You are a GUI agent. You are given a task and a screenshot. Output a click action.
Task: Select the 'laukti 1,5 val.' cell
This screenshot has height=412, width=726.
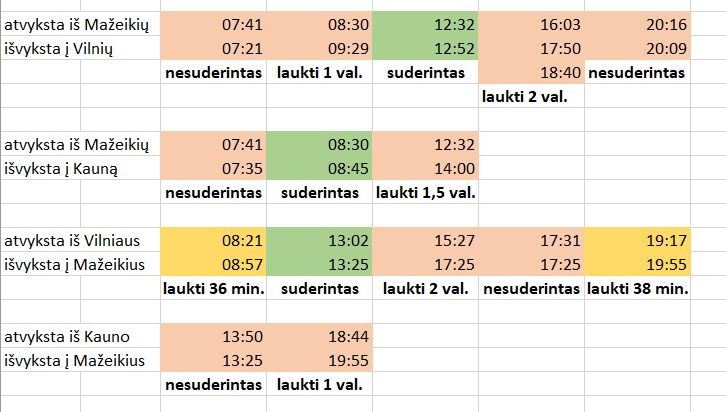(424, 192)
